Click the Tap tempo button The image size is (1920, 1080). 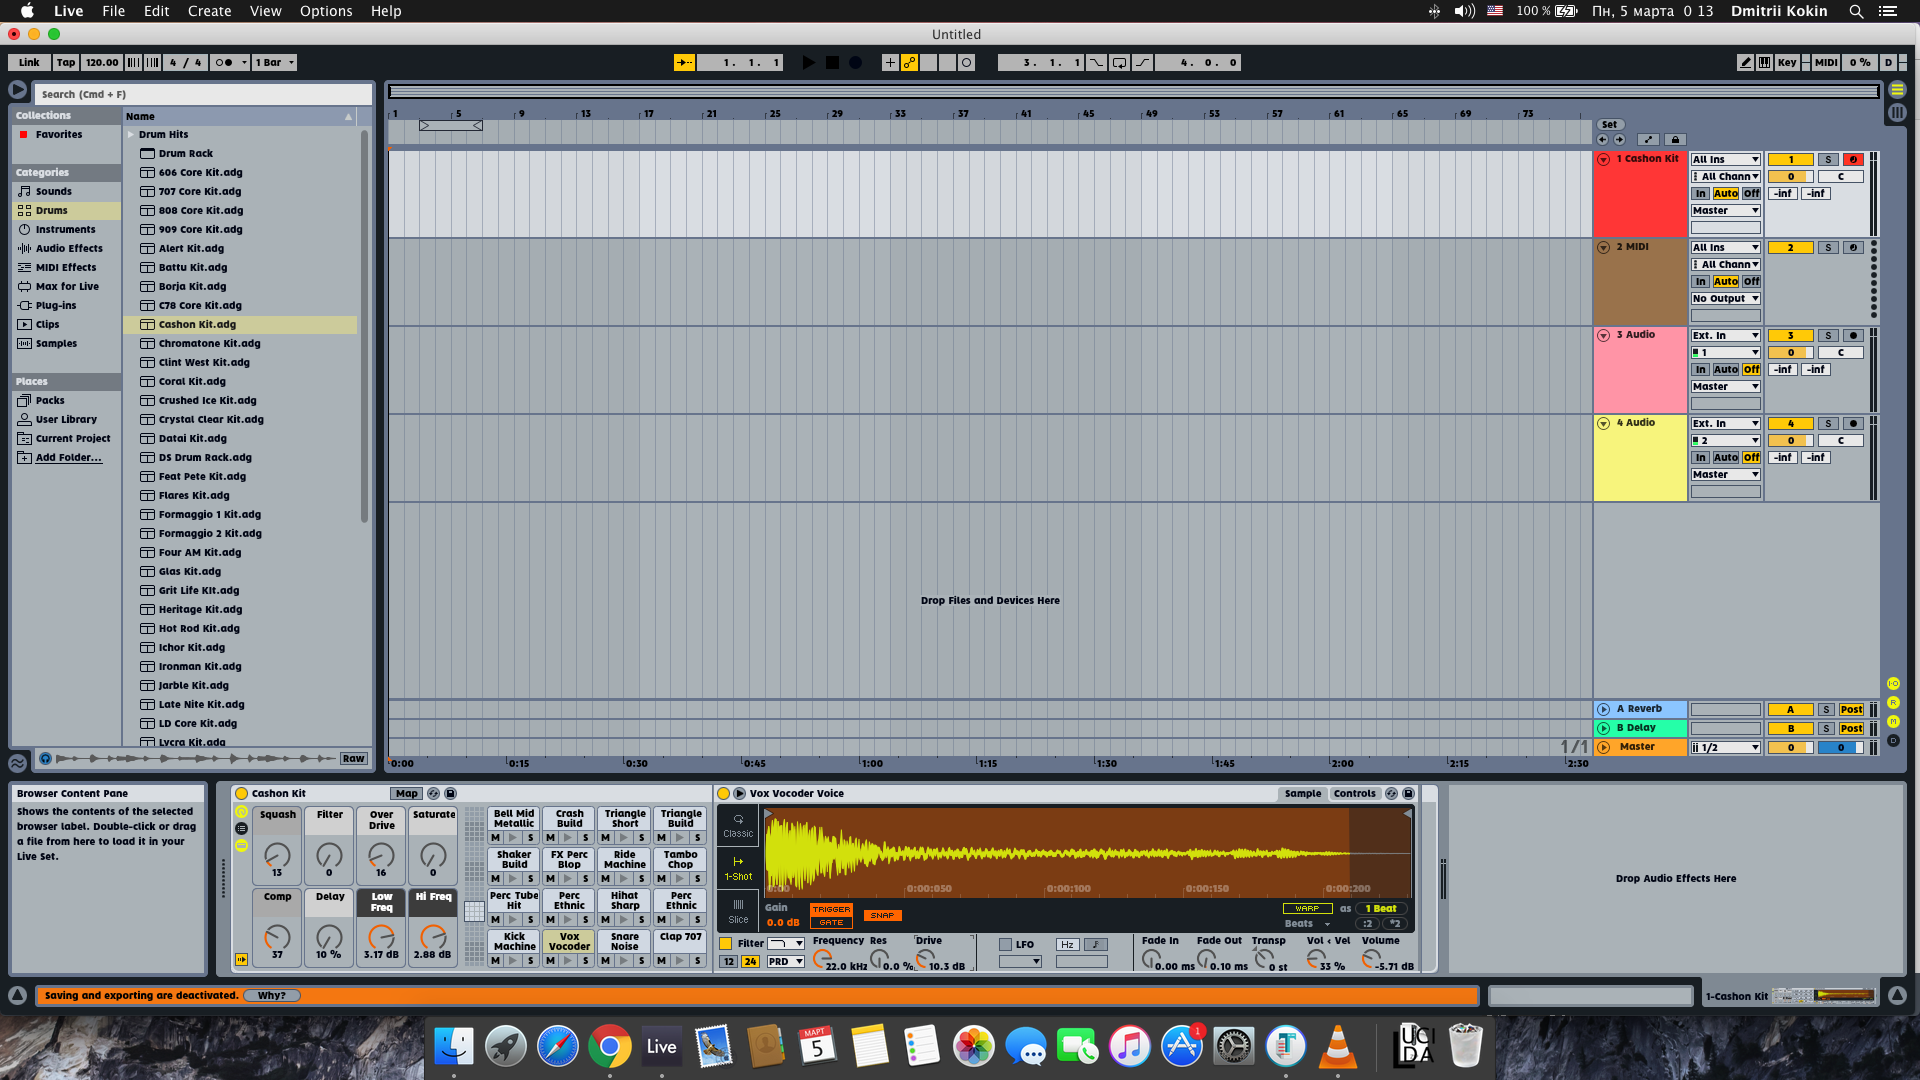[66, 62]
